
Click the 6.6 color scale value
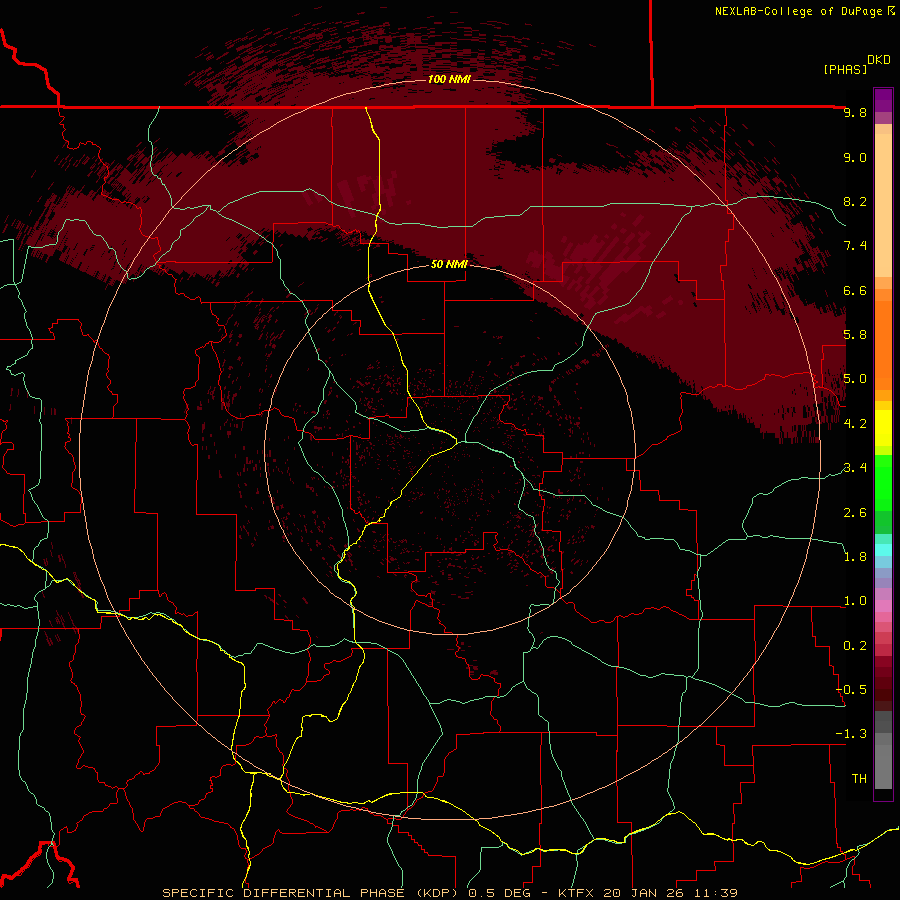click(855, 290)
